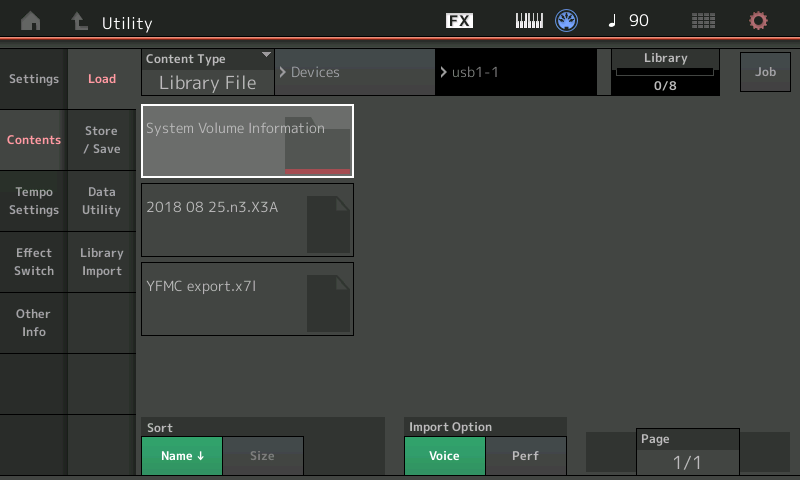Select the YFMC export.x7l file
Screen dimensions: 800x480
point(247,298)
